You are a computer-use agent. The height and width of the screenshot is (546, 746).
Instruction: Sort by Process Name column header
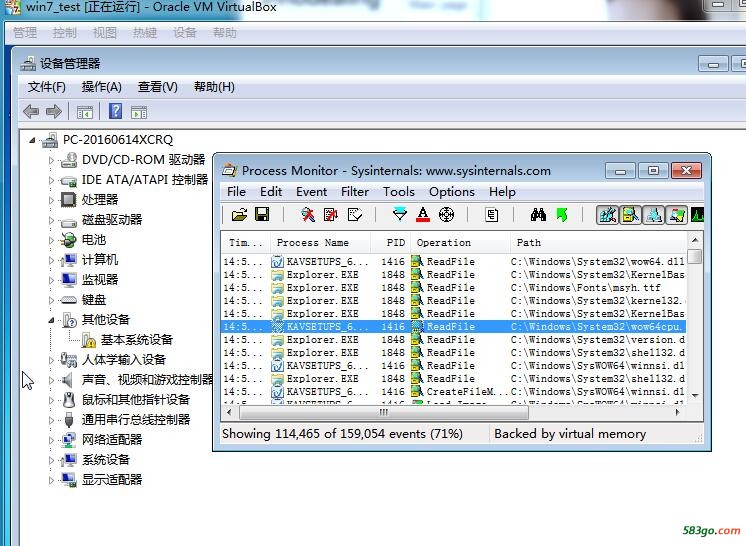(320, 243)
